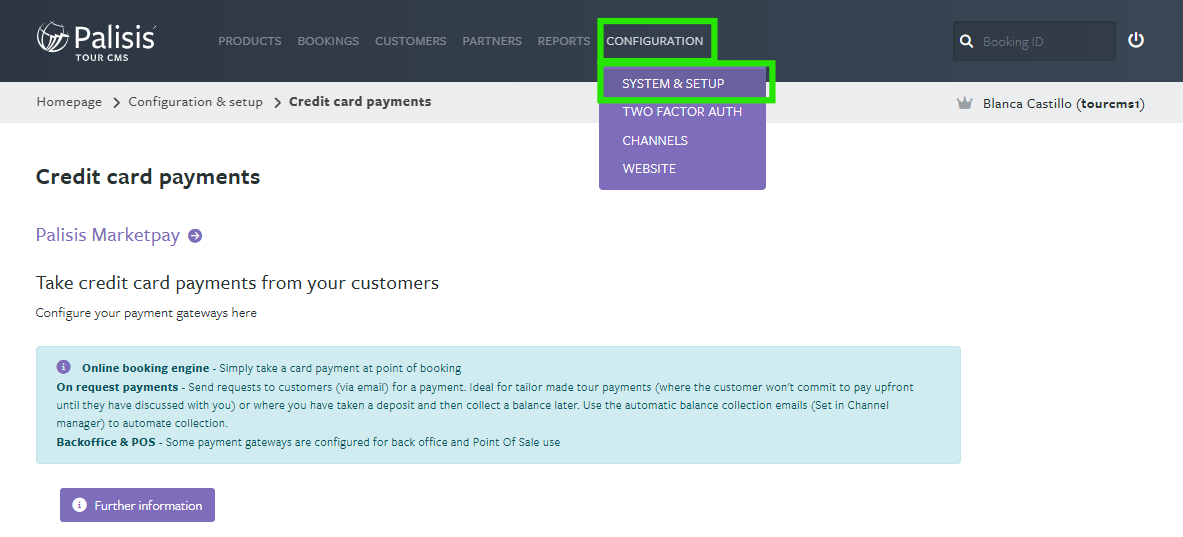Open Configuration & setup breadcrumb link
The width and height of the screenshot is (1183, 537).
coord(195,102)
